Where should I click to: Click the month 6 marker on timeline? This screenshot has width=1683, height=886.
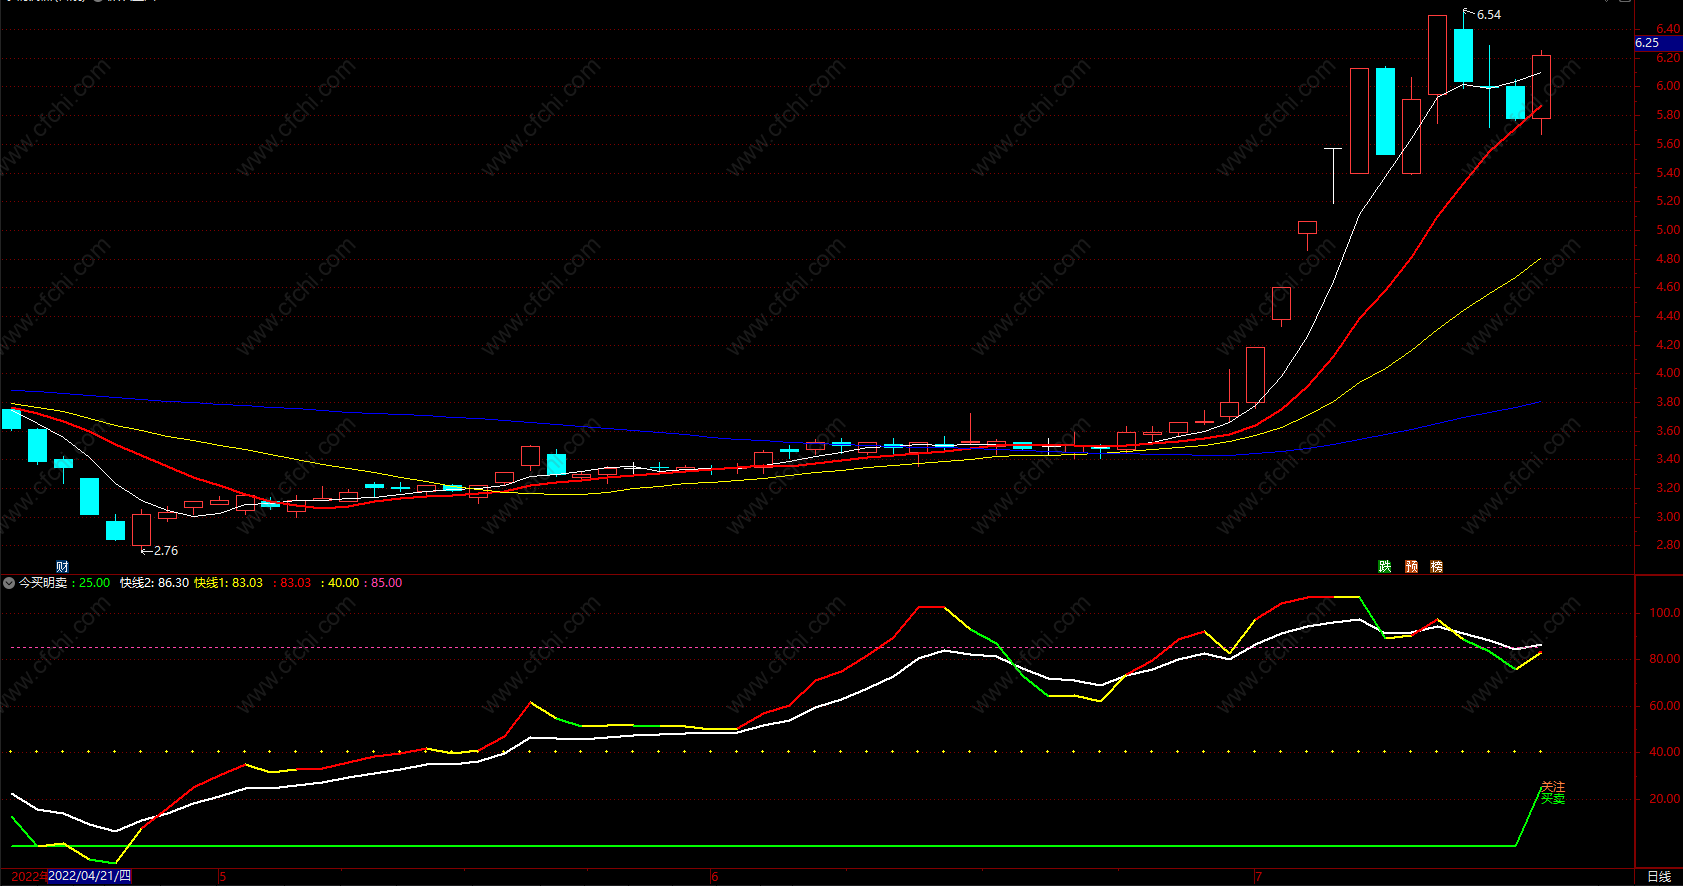pos(714,877)
